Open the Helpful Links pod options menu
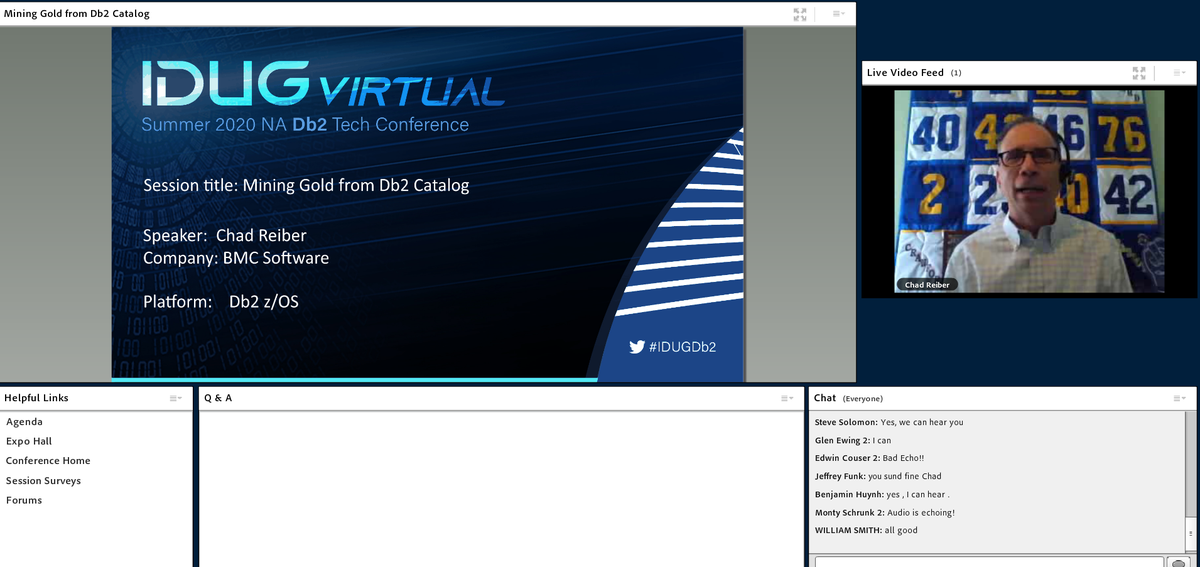 pos(176,399)
